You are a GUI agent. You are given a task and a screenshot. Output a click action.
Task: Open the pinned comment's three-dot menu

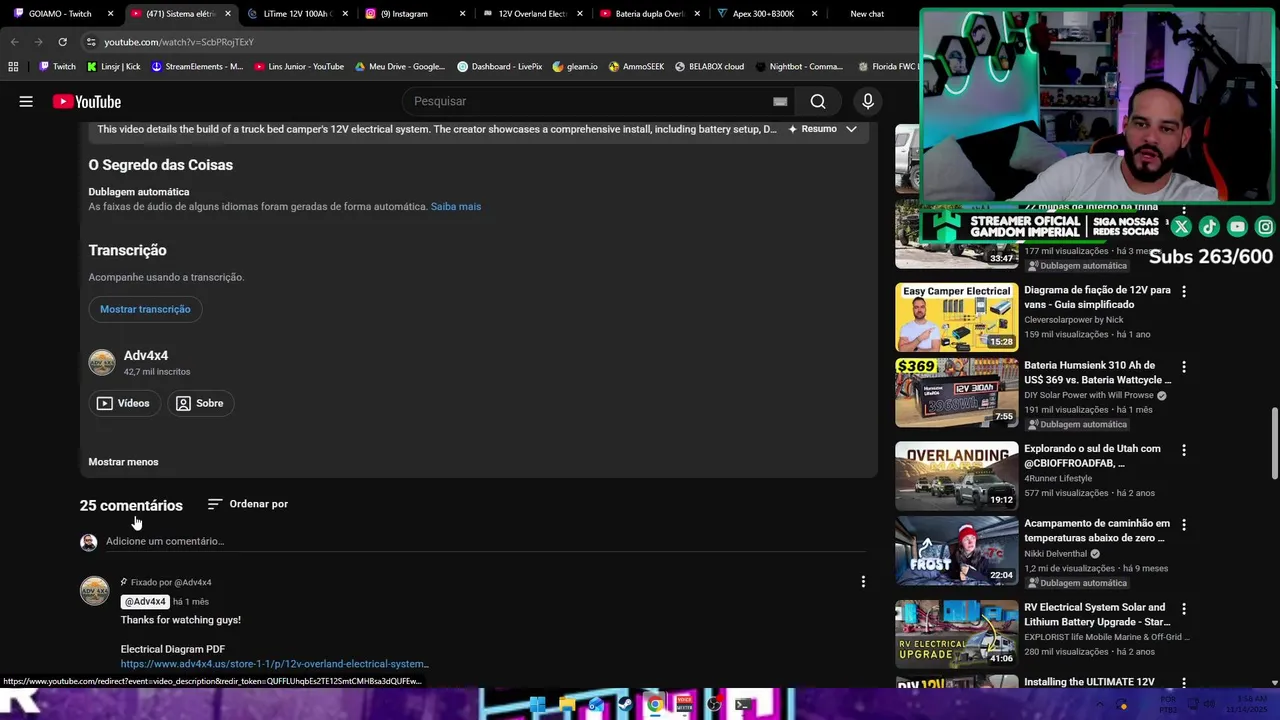[863, 581]
